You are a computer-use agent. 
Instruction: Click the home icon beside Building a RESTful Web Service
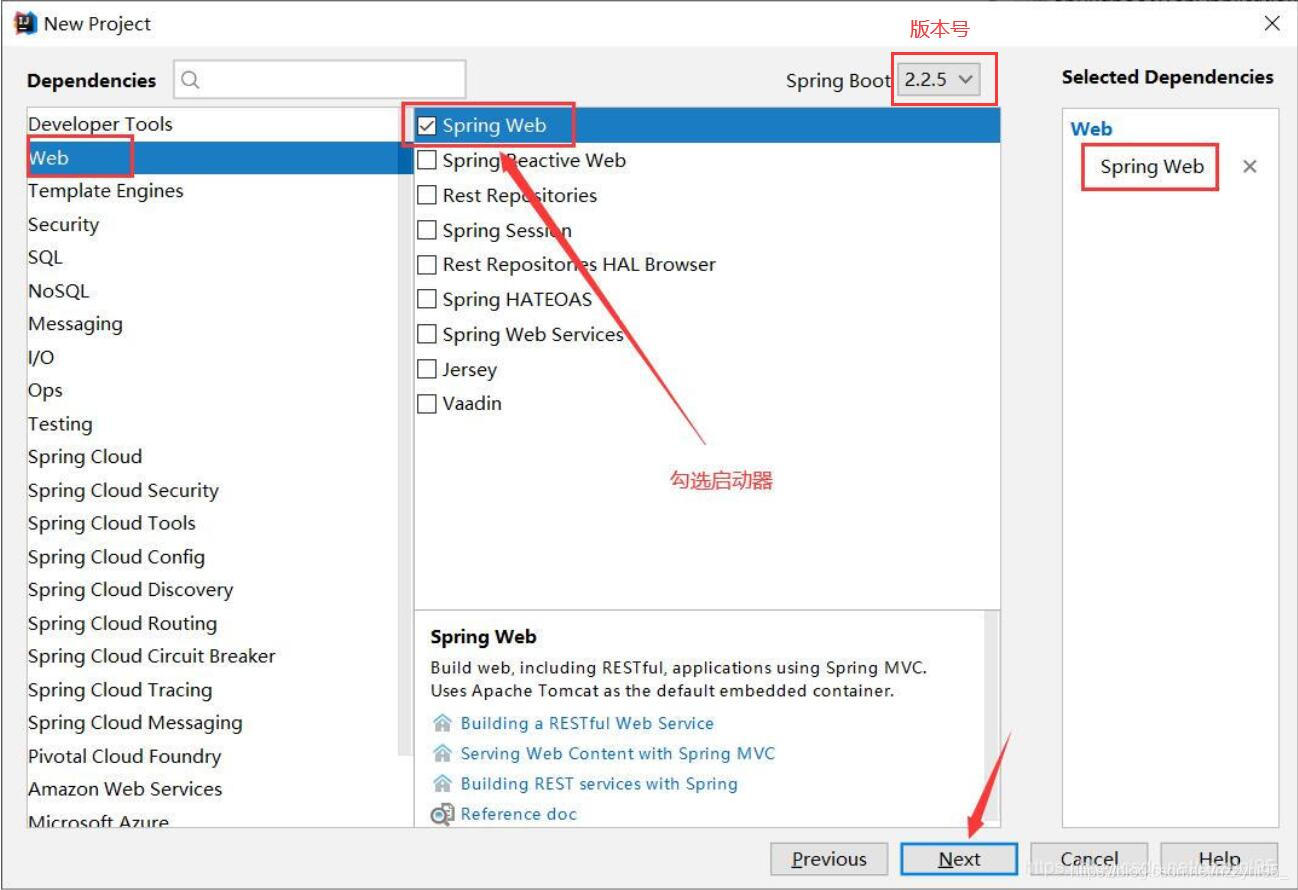(x=442, y=723)
